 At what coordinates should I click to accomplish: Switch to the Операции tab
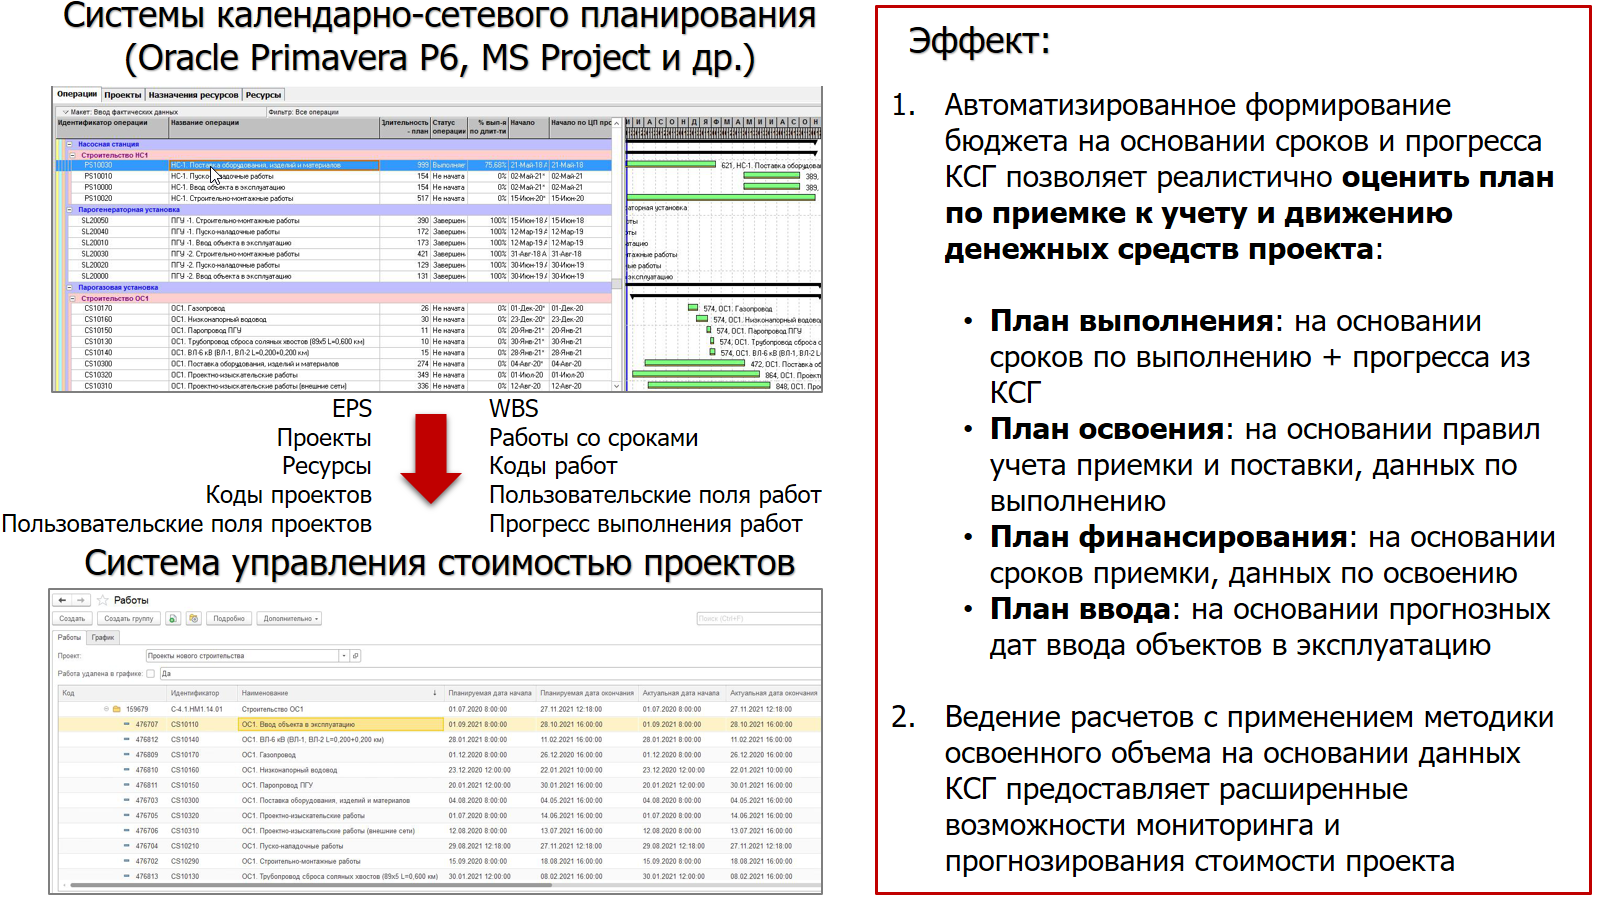point(77,94)
